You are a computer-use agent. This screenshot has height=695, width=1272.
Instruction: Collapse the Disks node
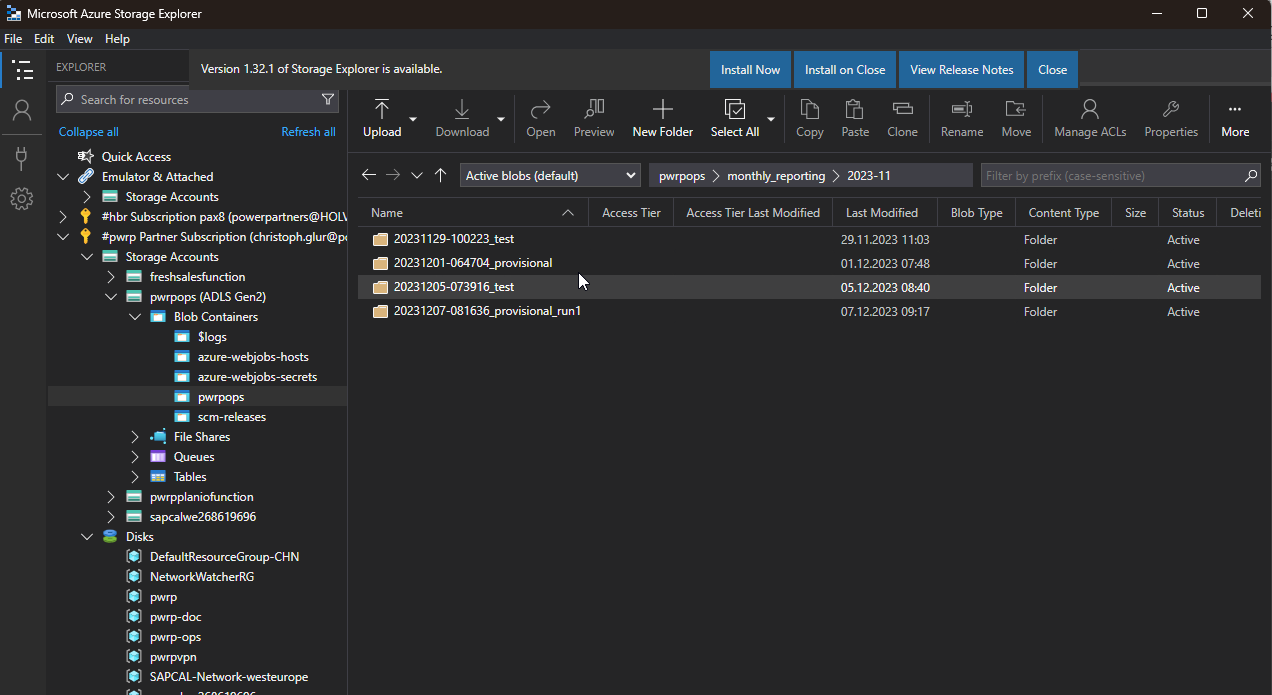coord(88,537)
